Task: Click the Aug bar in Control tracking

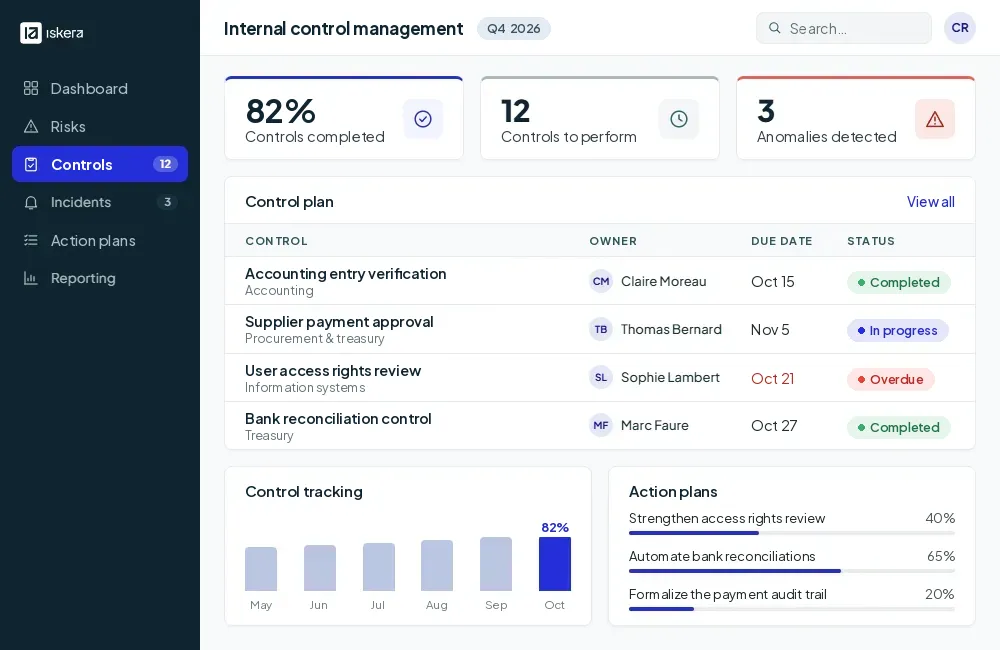Action: point(437,566)
